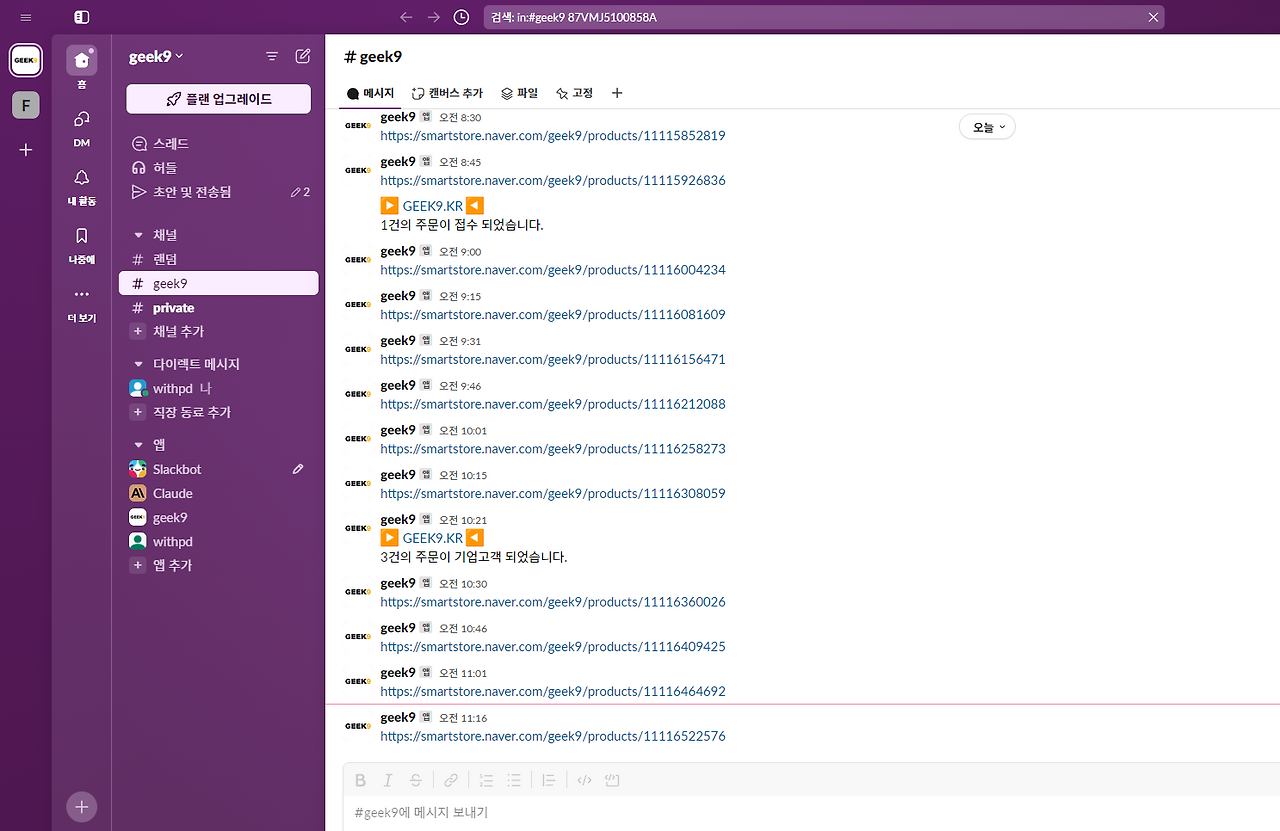1280x831 pixels.
Task: Open the DM section in the left sidebar
Action: pyautogui.click(x=80, y=127)
